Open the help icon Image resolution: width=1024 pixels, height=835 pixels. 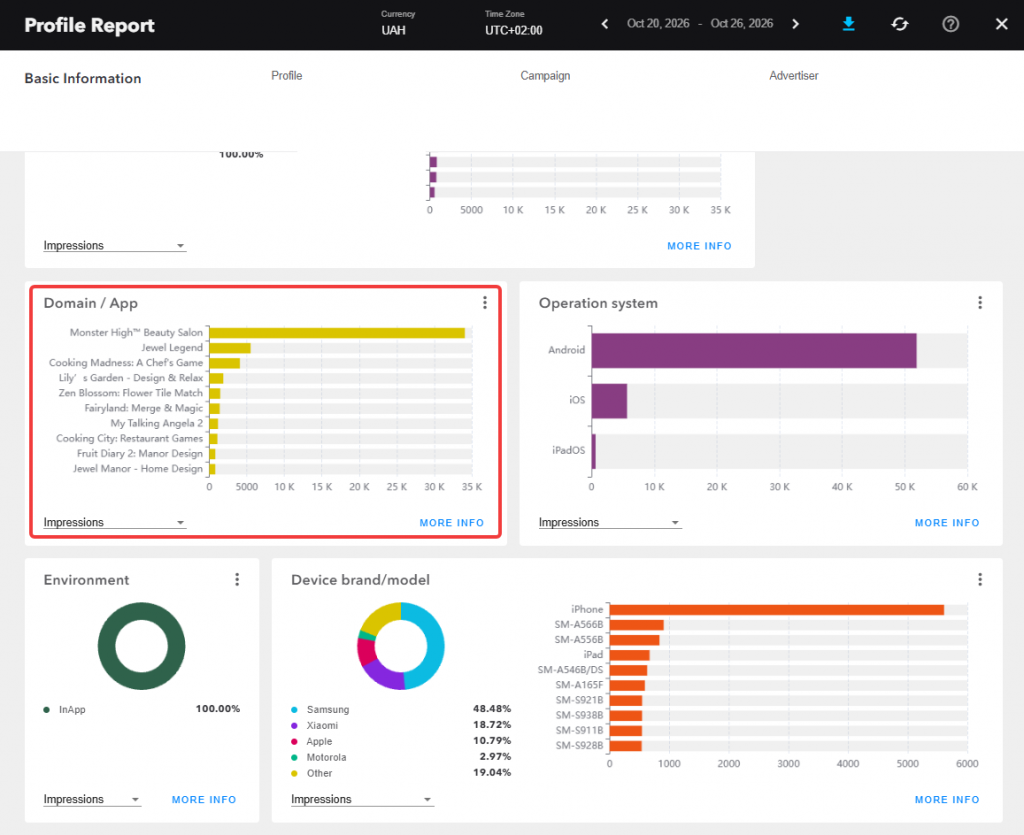click(x=950, y=24)
